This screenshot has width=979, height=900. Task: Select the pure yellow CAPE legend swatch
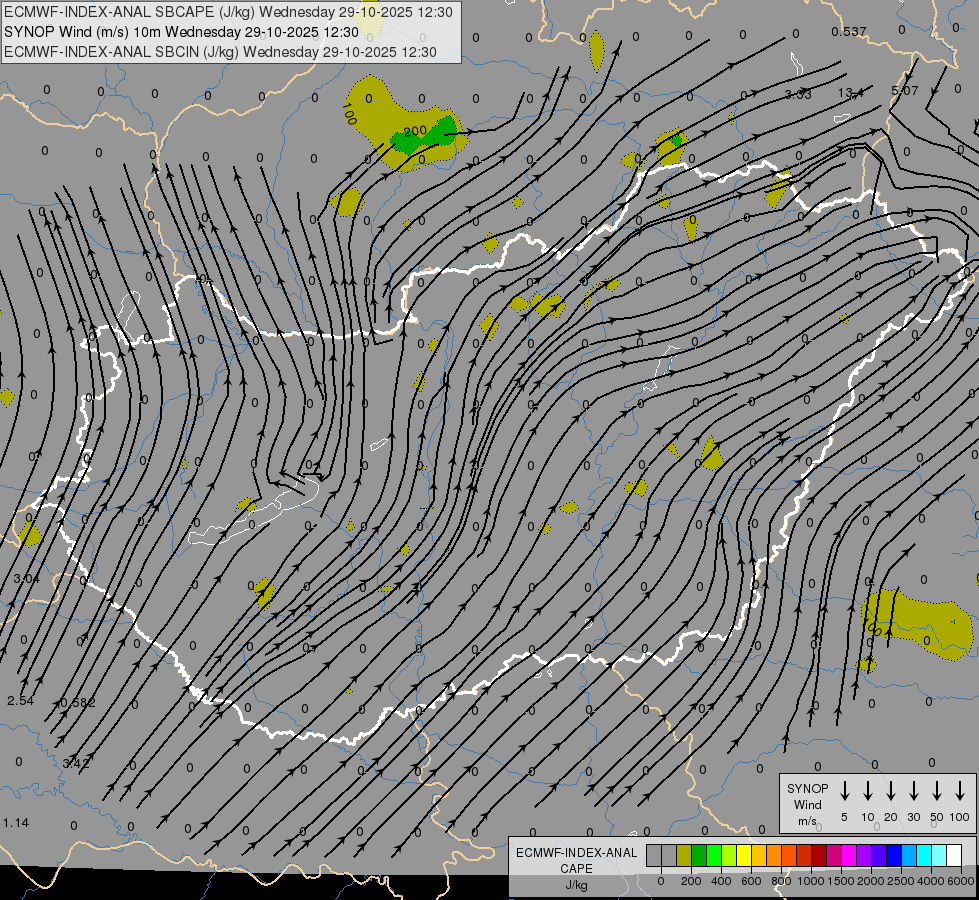pyautogui.click(x=744, y=855)
